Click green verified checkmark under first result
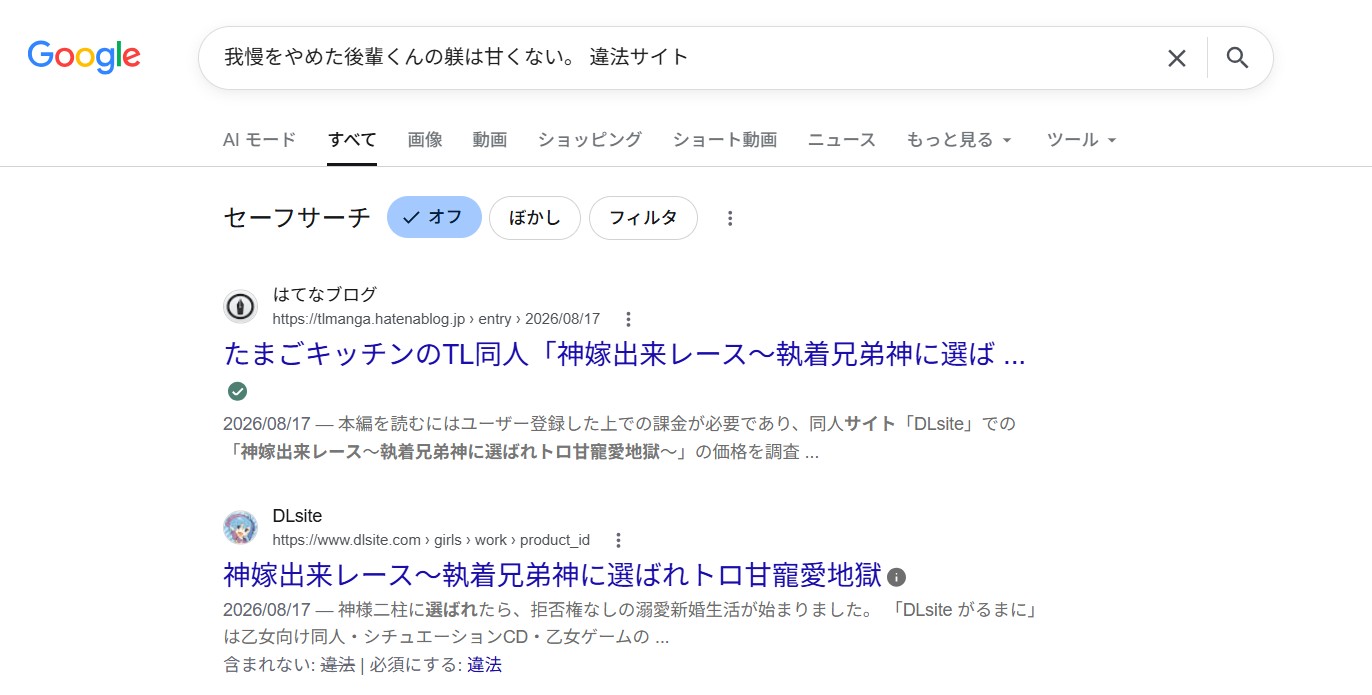 (x=237, y=391)
